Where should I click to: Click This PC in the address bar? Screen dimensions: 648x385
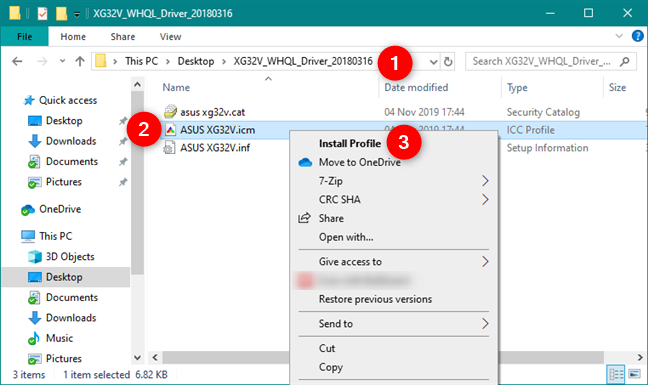[141, 61]
